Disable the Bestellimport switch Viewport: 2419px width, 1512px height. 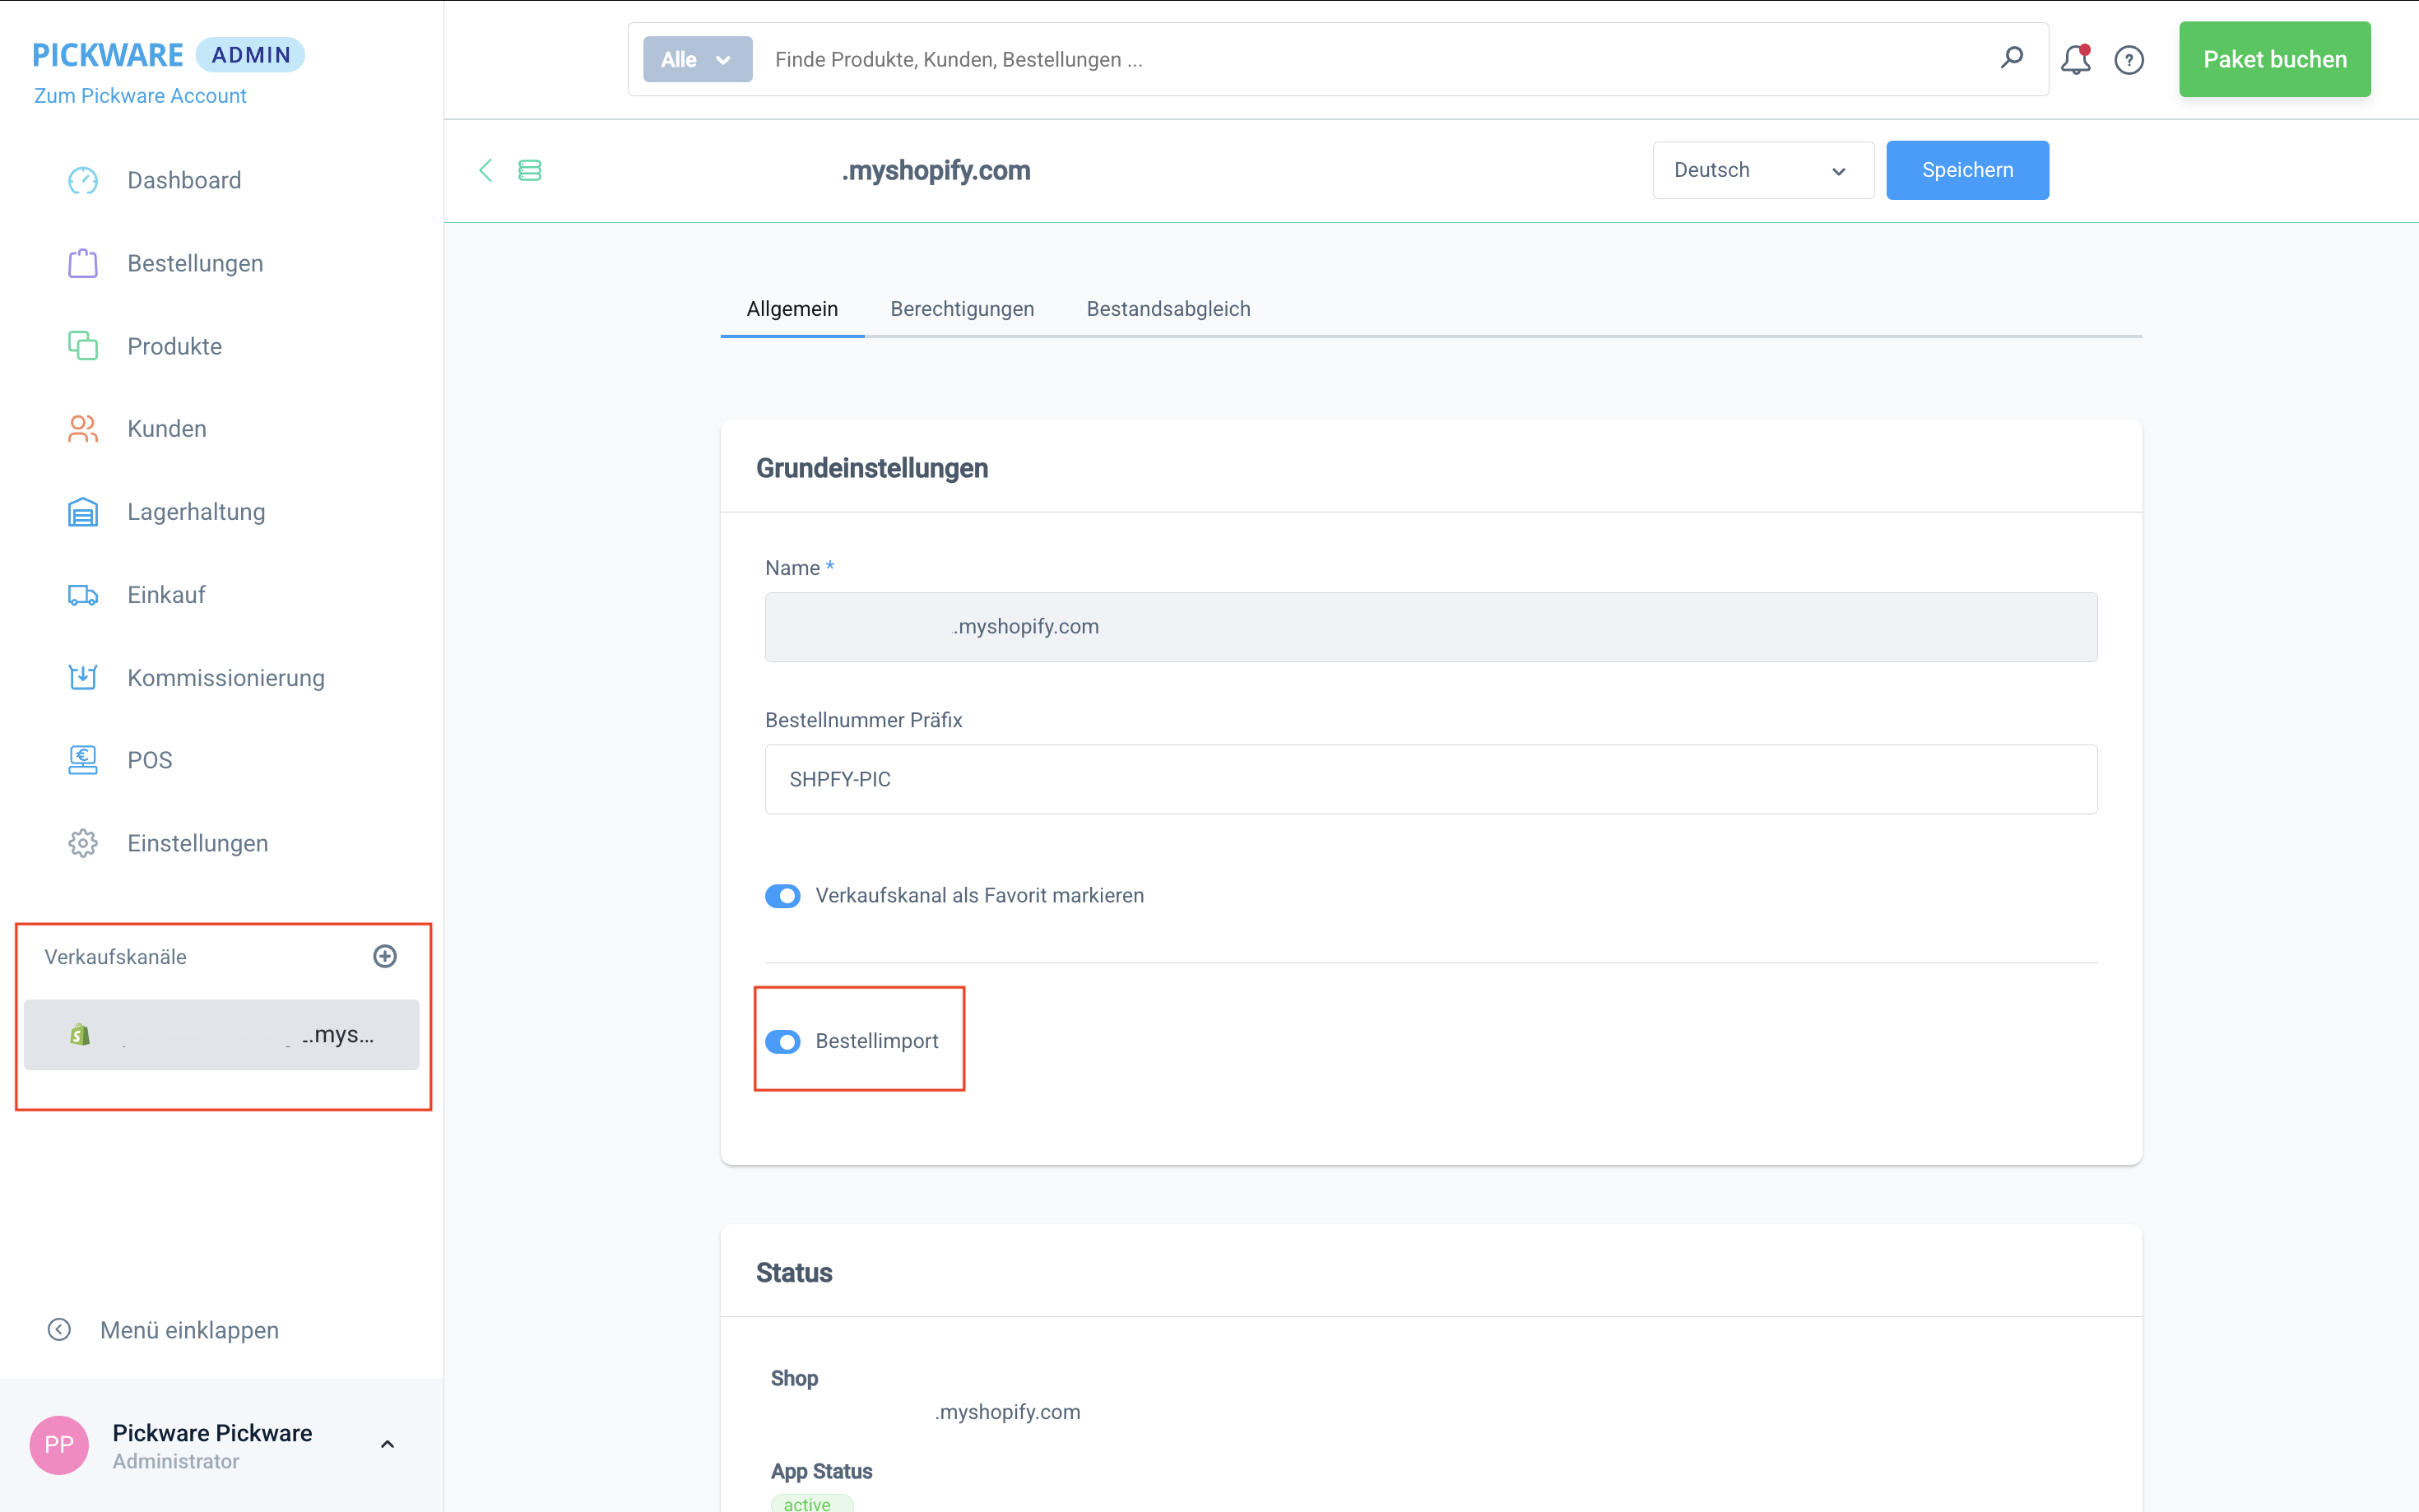pos(783,1041)
